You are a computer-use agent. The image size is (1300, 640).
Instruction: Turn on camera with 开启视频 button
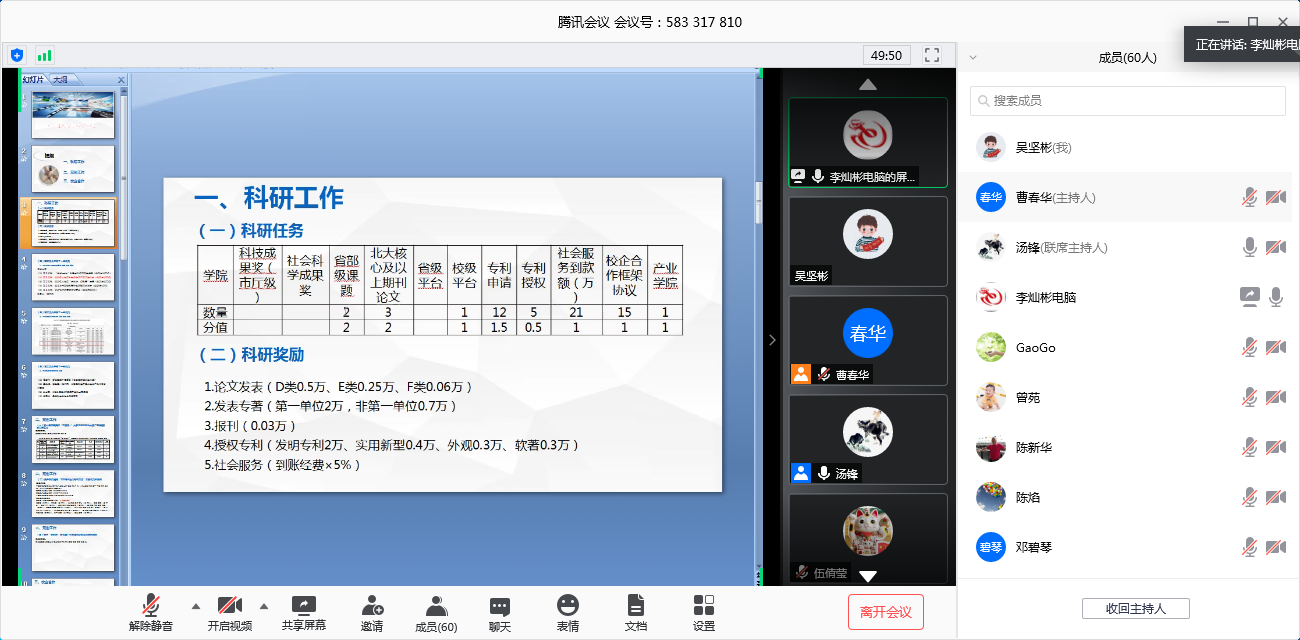click(230, 612)
